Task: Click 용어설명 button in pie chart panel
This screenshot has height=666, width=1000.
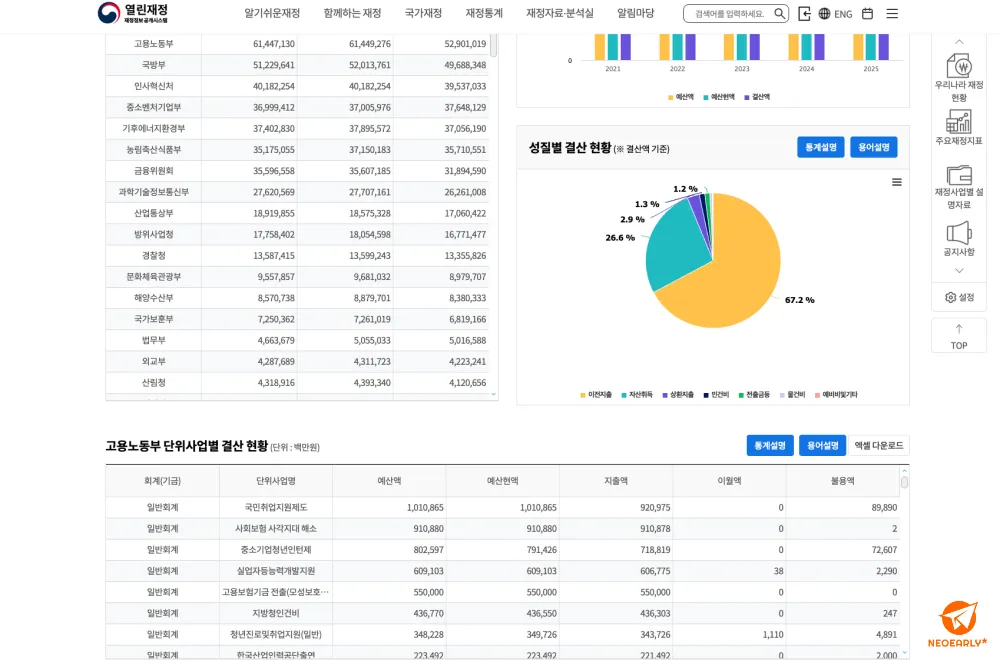Action: point(873,147)
